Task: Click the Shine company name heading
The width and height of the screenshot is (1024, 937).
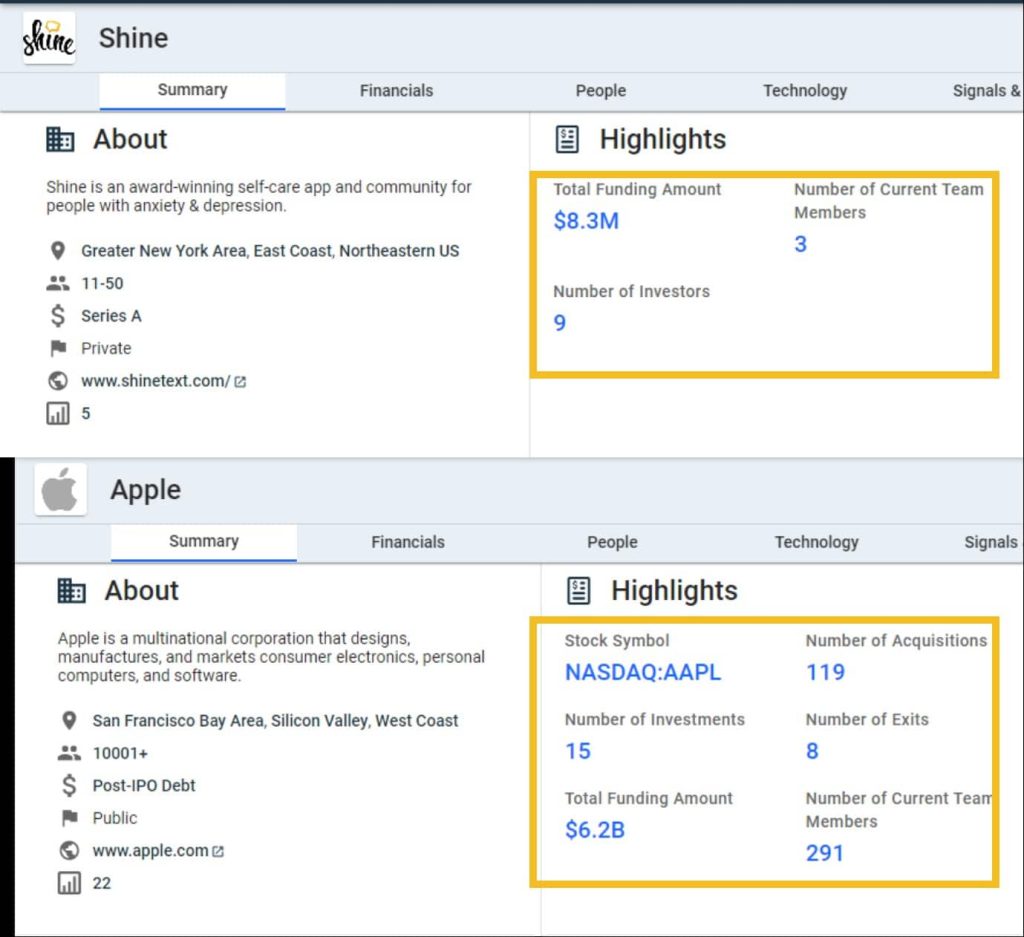Action: click(133, 38)
